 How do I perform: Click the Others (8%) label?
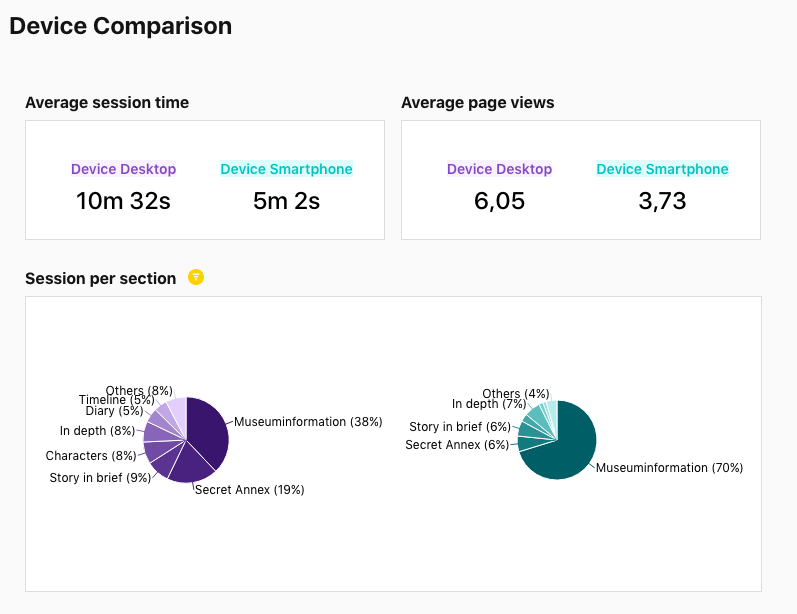pyautogui.click(x=139, y=390)
